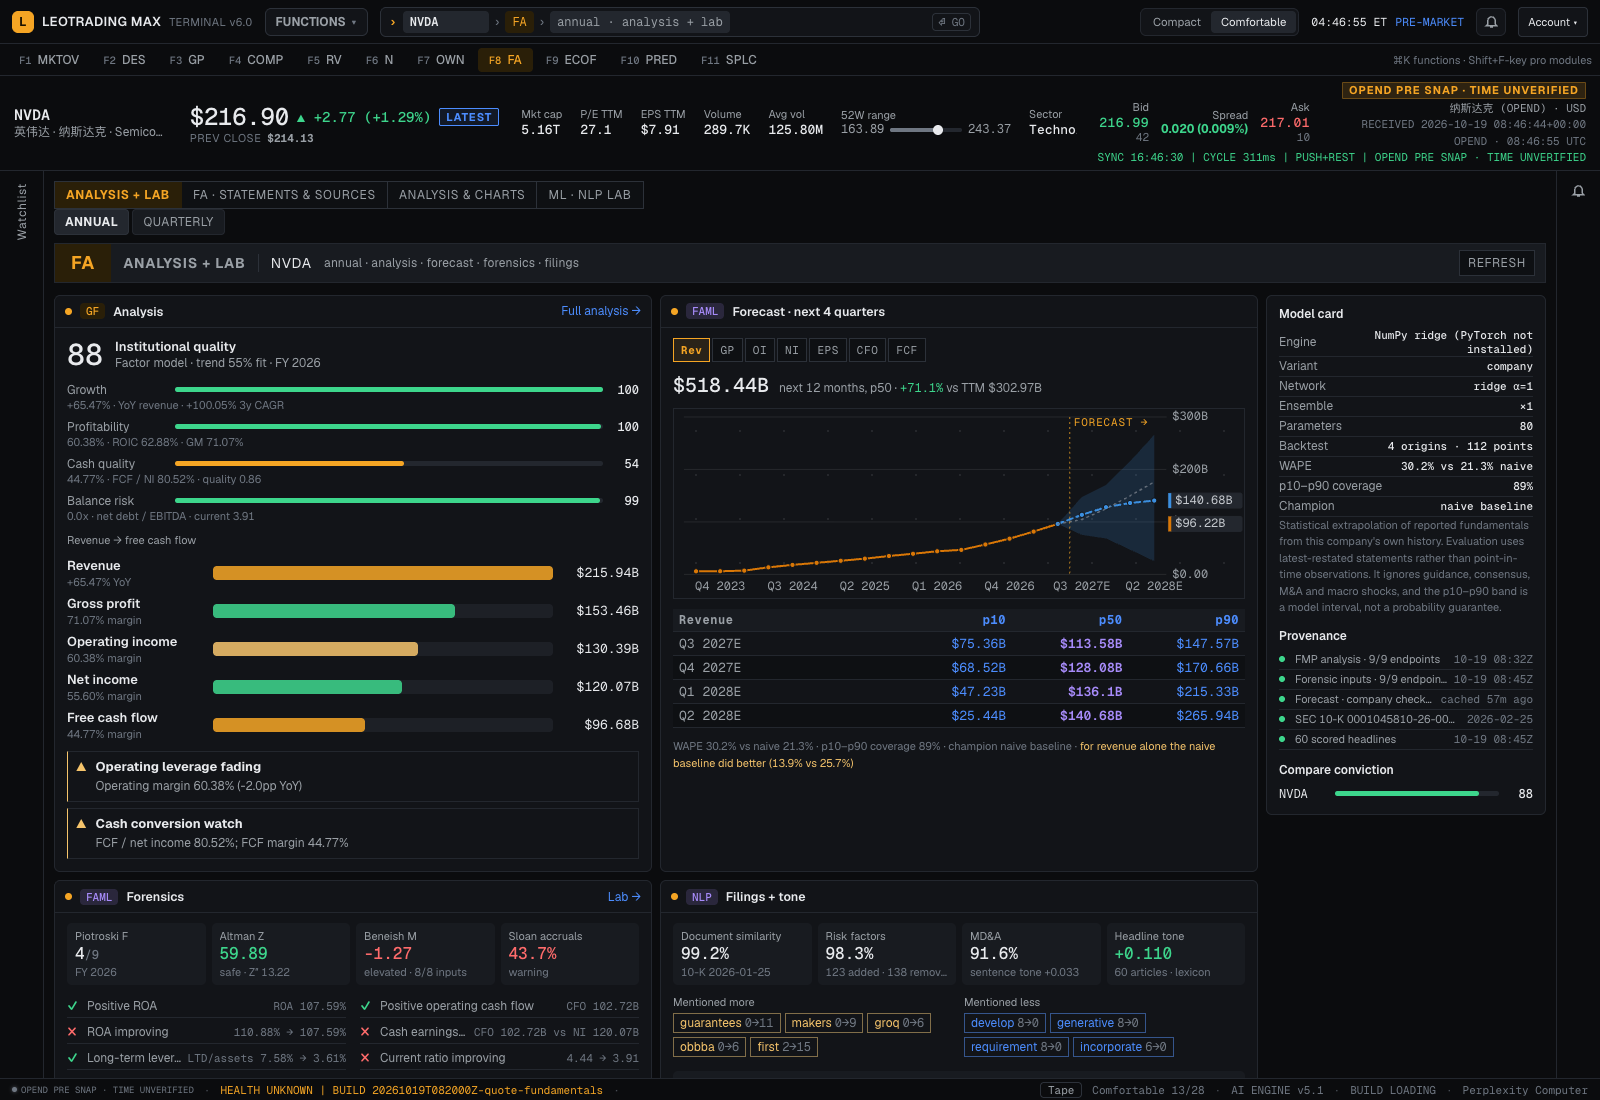Click the bell icon in the right sidebar
The width and height of the screenshot is (1600, 1100).
(1578, 191)
